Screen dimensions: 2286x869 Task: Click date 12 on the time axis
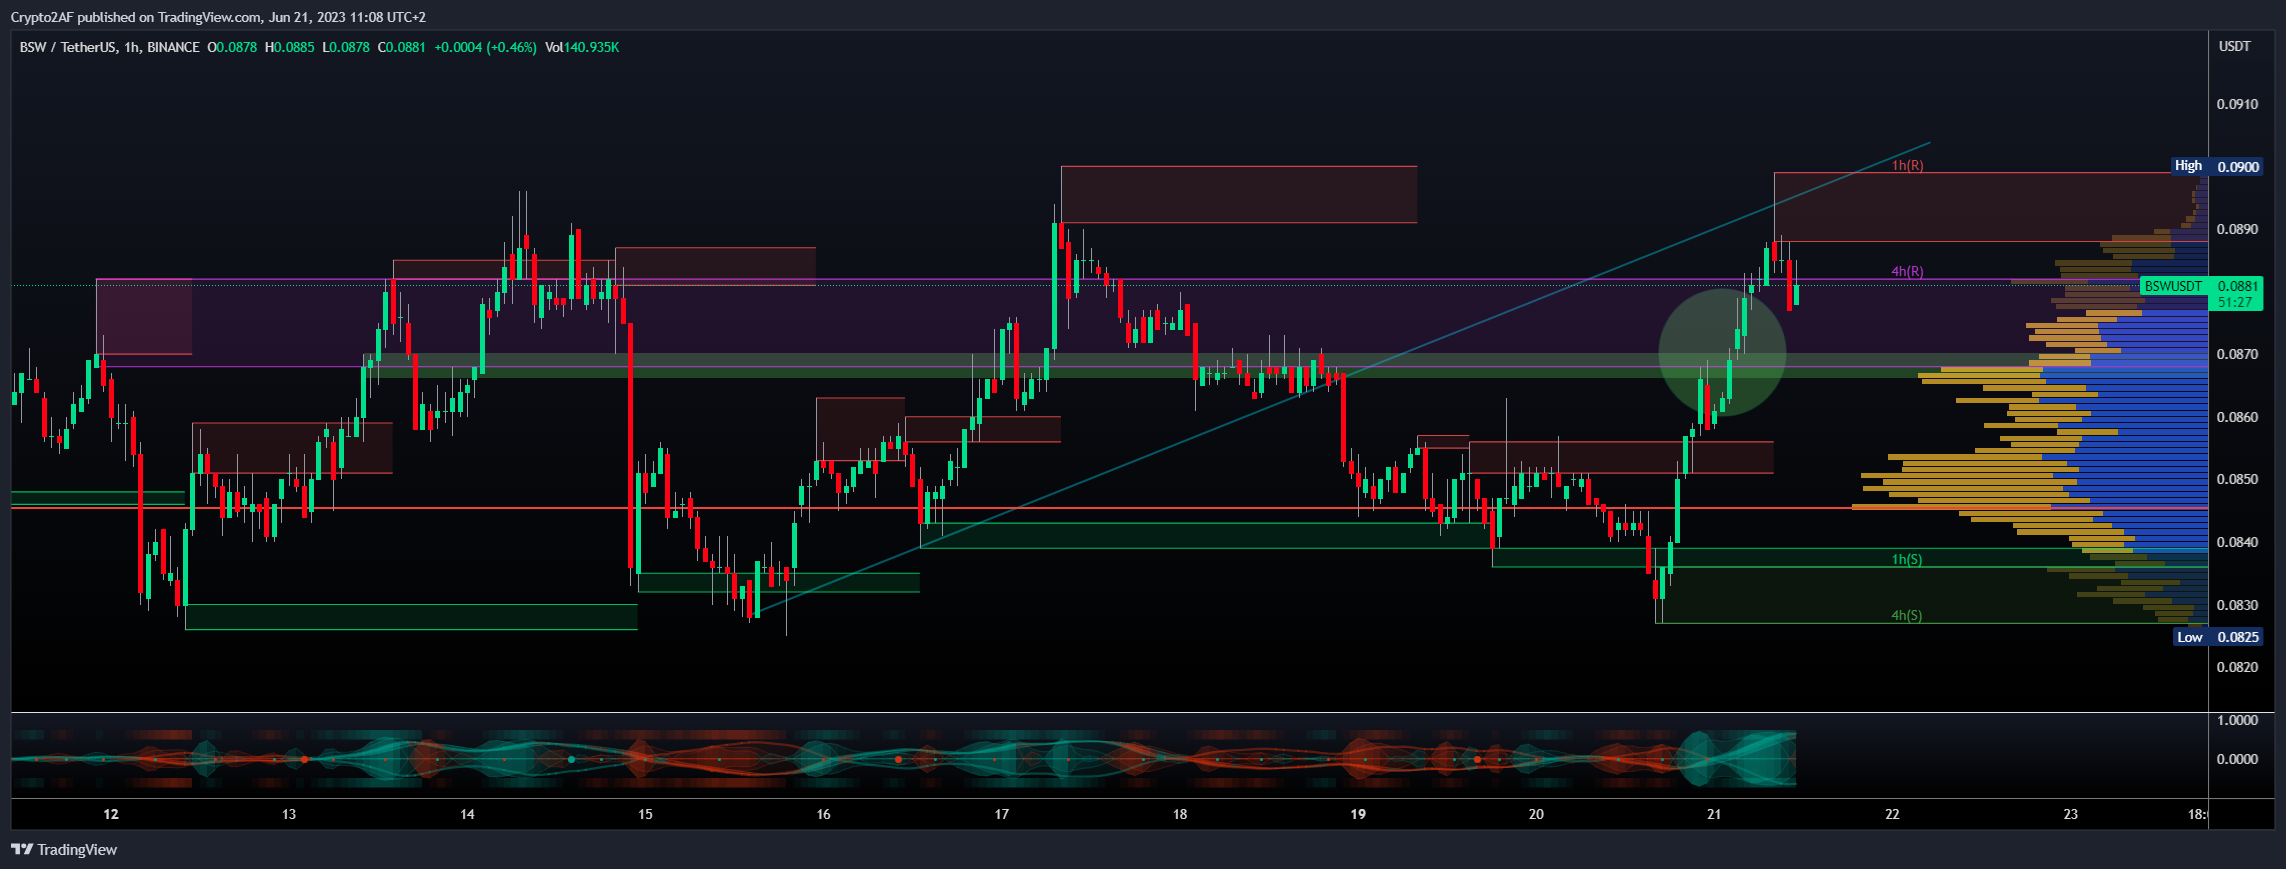coord(111,814)
